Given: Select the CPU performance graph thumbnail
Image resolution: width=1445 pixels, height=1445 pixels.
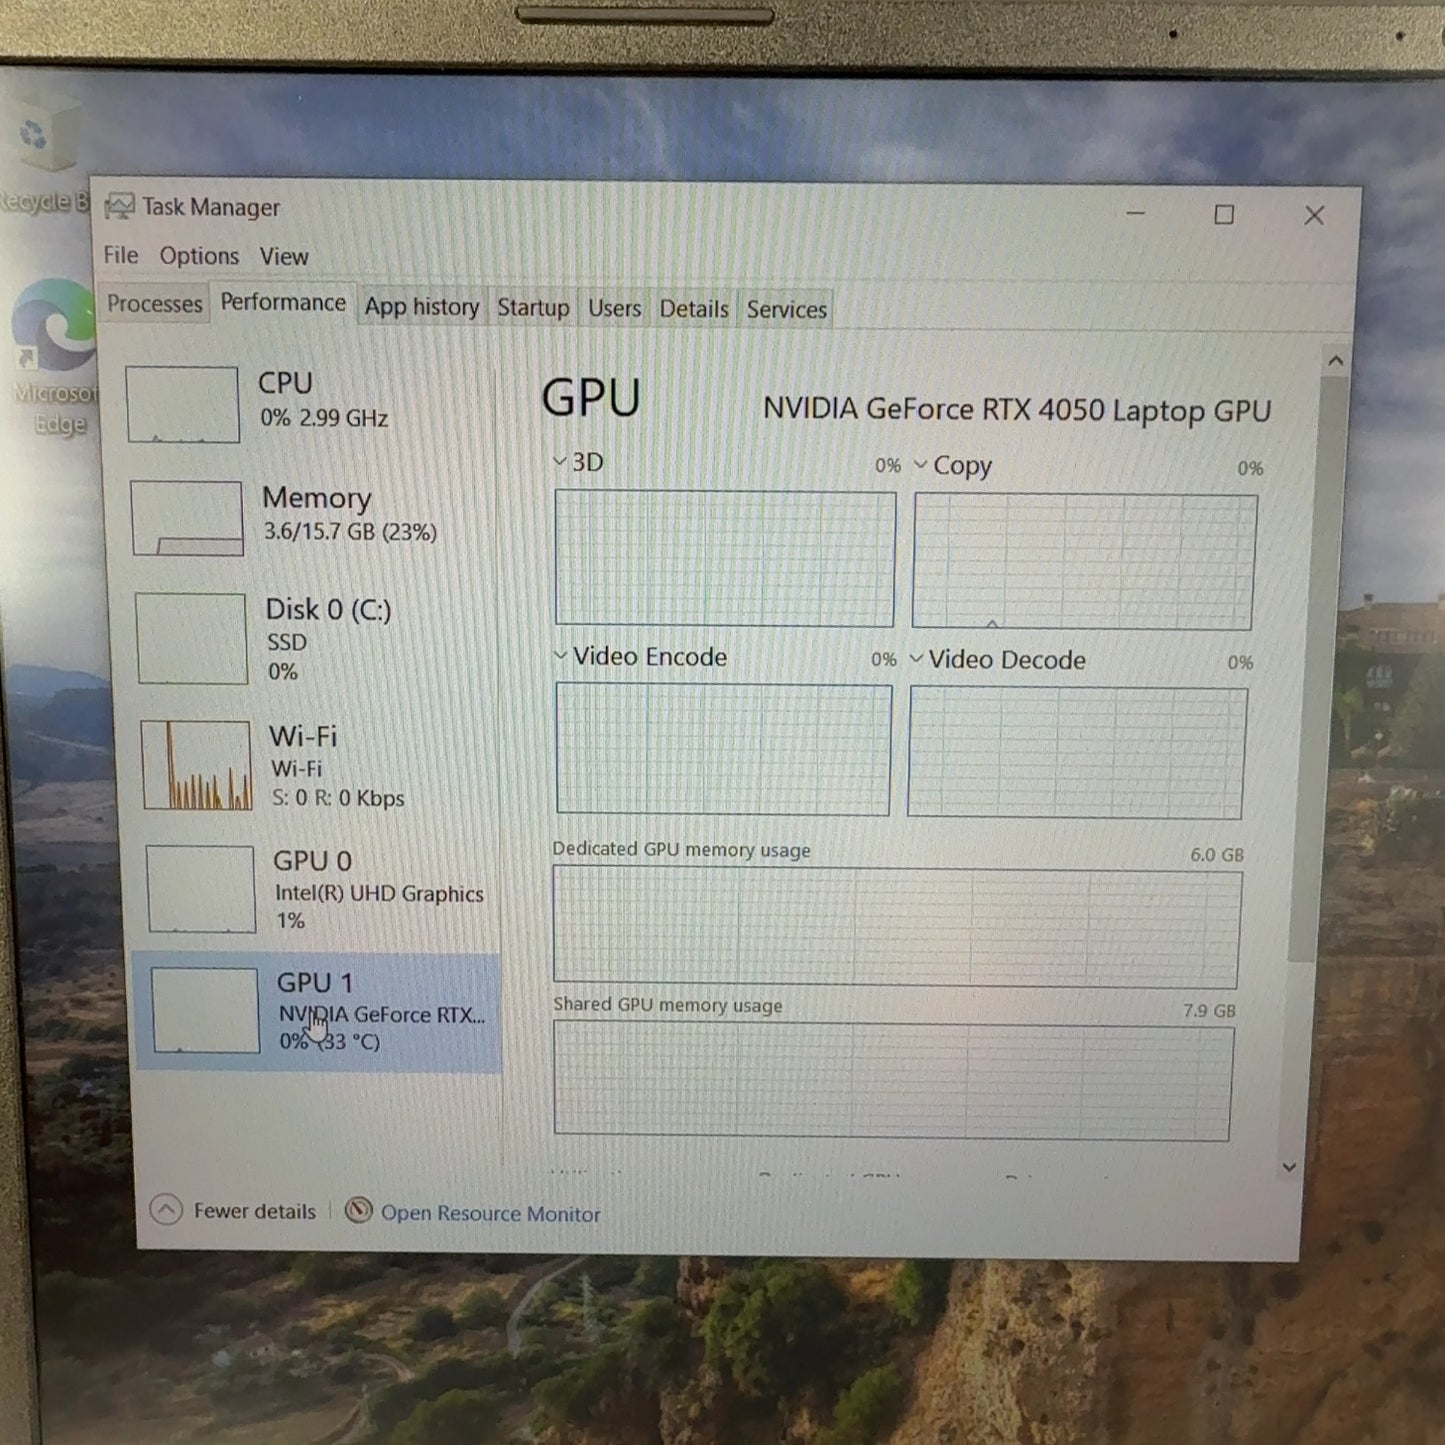Looking at the screenshot, I should click(x=183, y=404).
